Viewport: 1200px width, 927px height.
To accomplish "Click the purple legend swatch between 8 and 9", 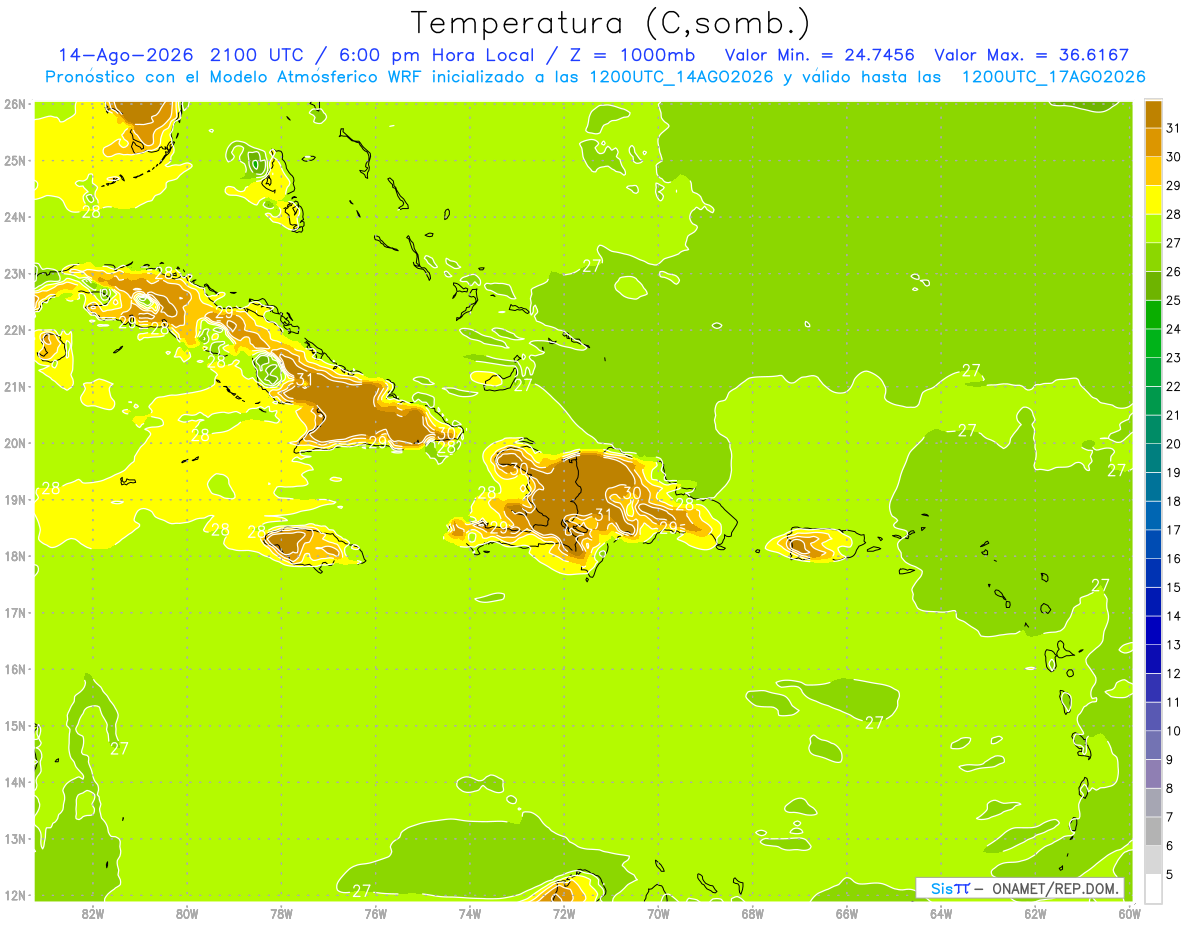I will tap(1153, 774).
